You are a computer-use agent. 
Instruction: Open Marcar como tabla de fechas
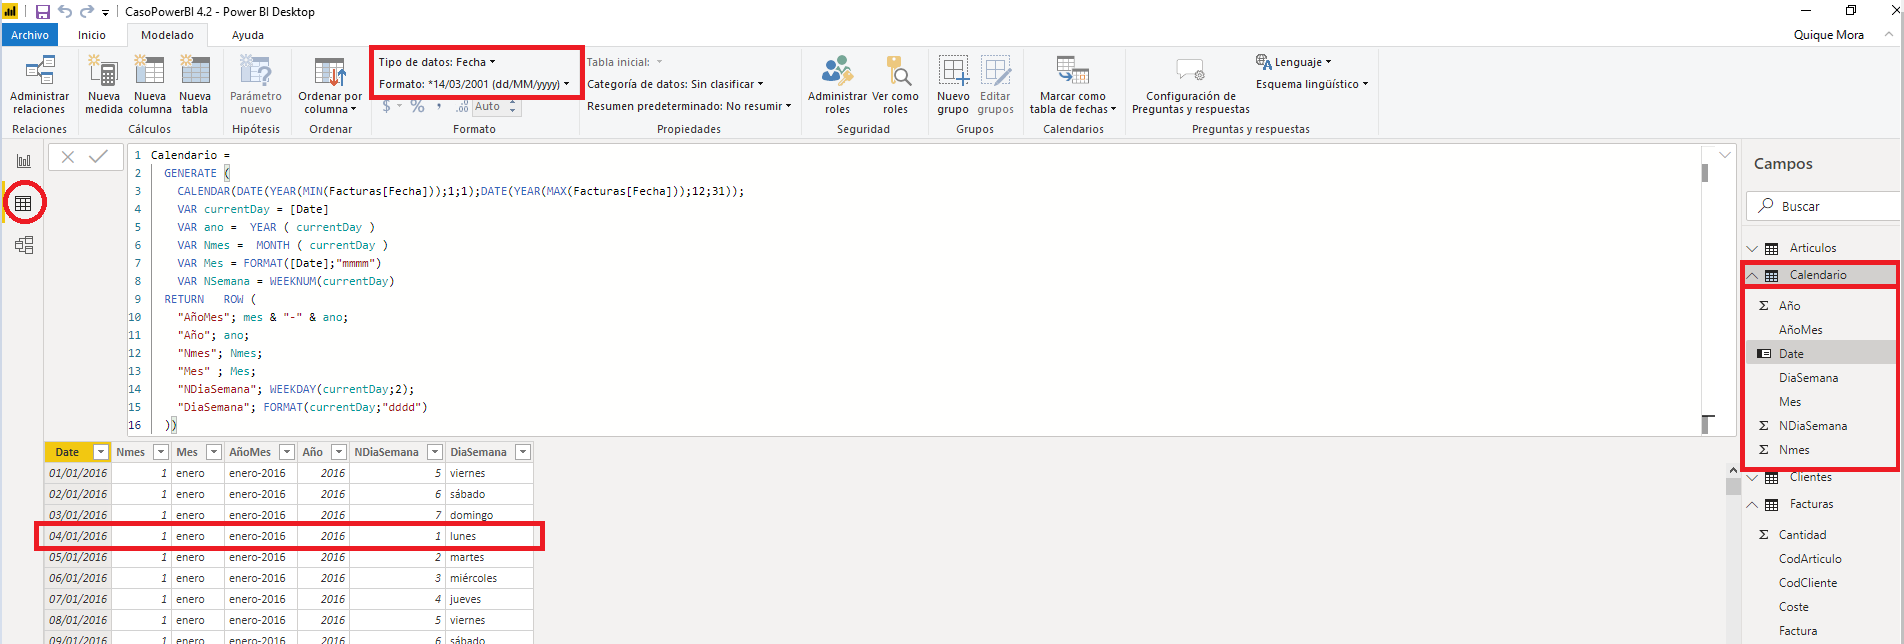pos(1073,86)
